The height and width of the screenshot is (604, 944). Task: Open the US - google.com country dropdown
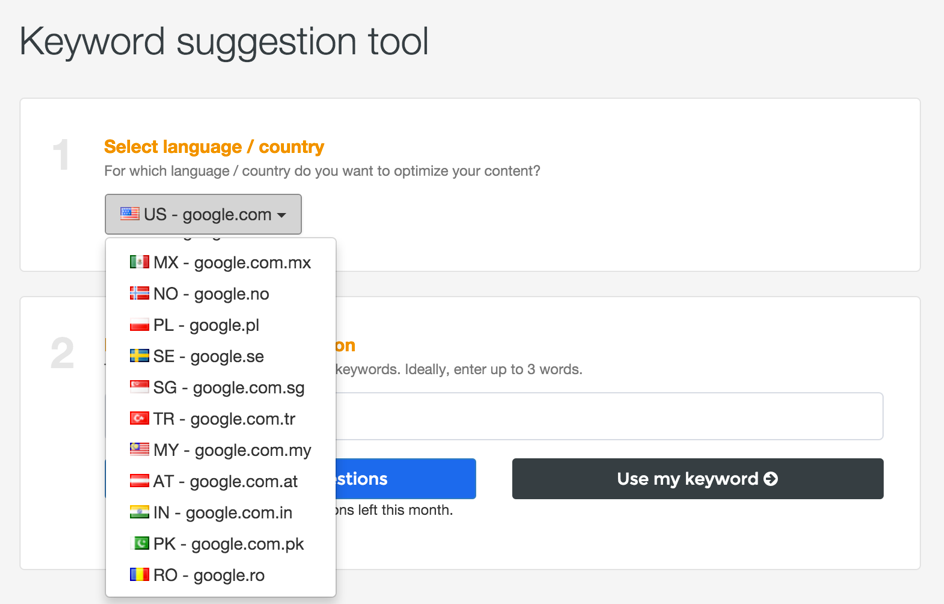pos(203,214)
